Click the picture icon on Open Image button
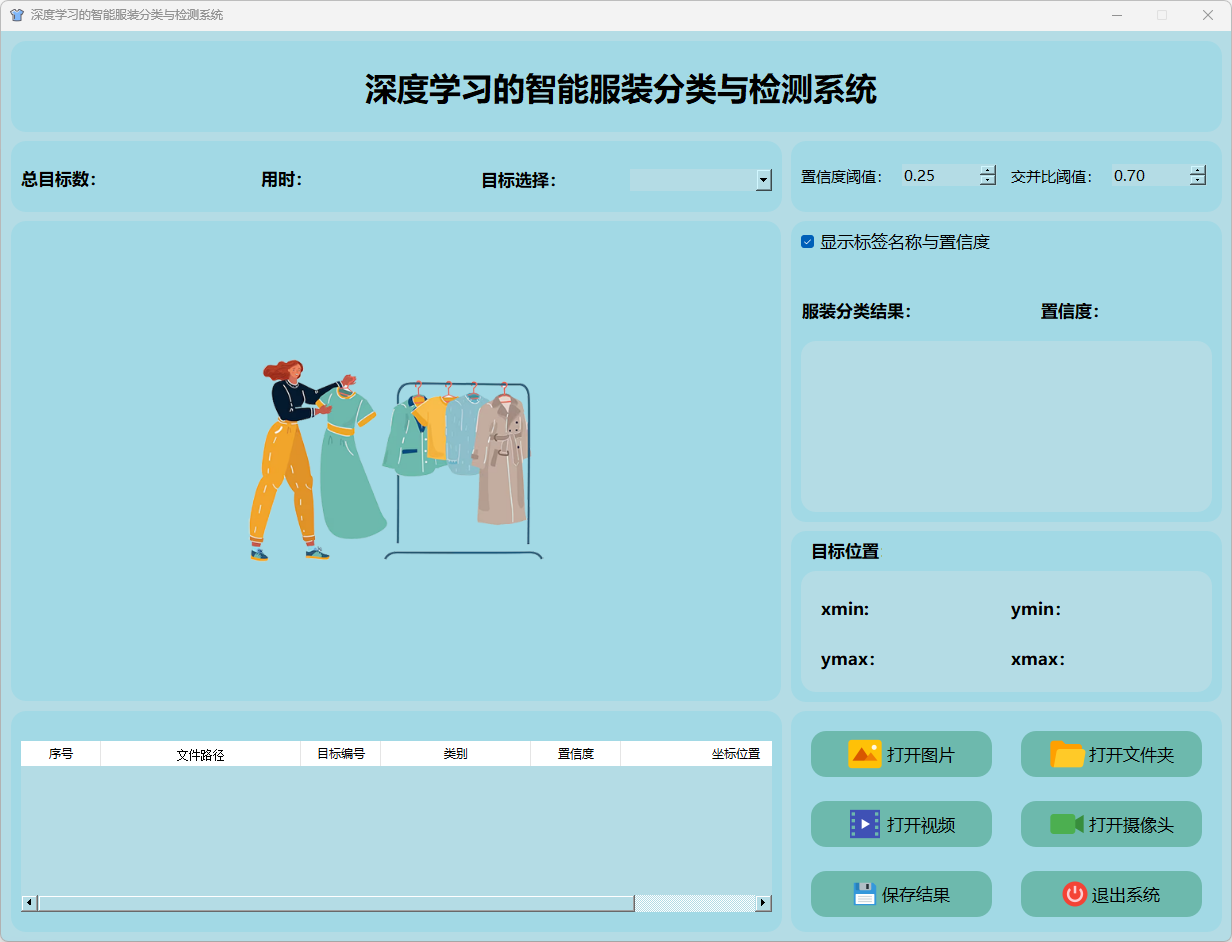 coord(864,754)
